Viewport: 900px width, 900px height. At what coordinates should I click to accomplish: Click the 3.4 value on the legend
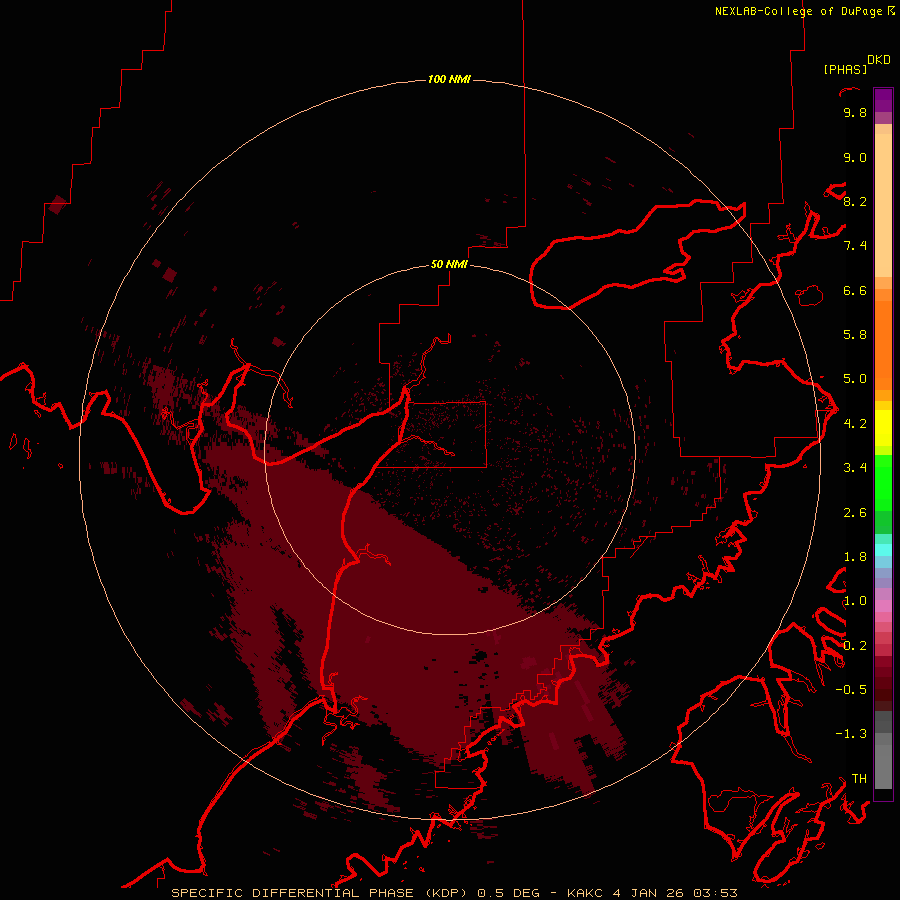tap(855, 468)
